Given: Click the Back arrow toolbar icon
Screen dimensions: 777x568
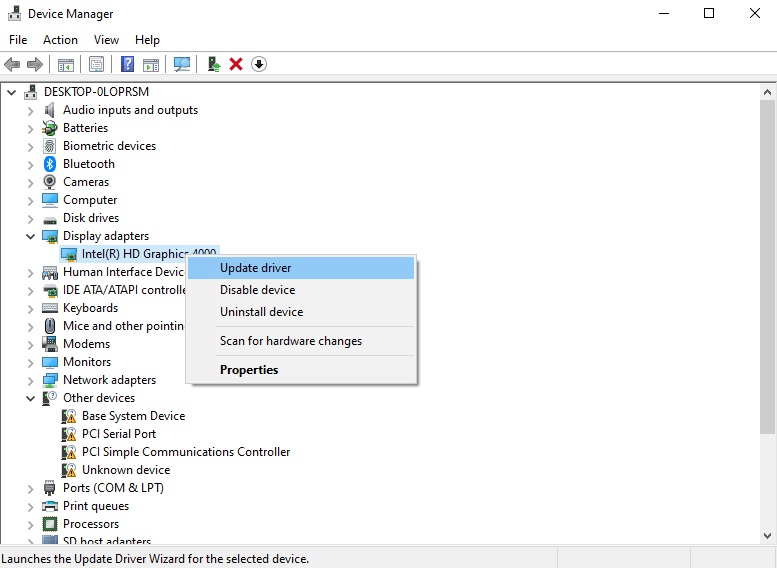Looking at the screenshot, I should click(12, 64).
